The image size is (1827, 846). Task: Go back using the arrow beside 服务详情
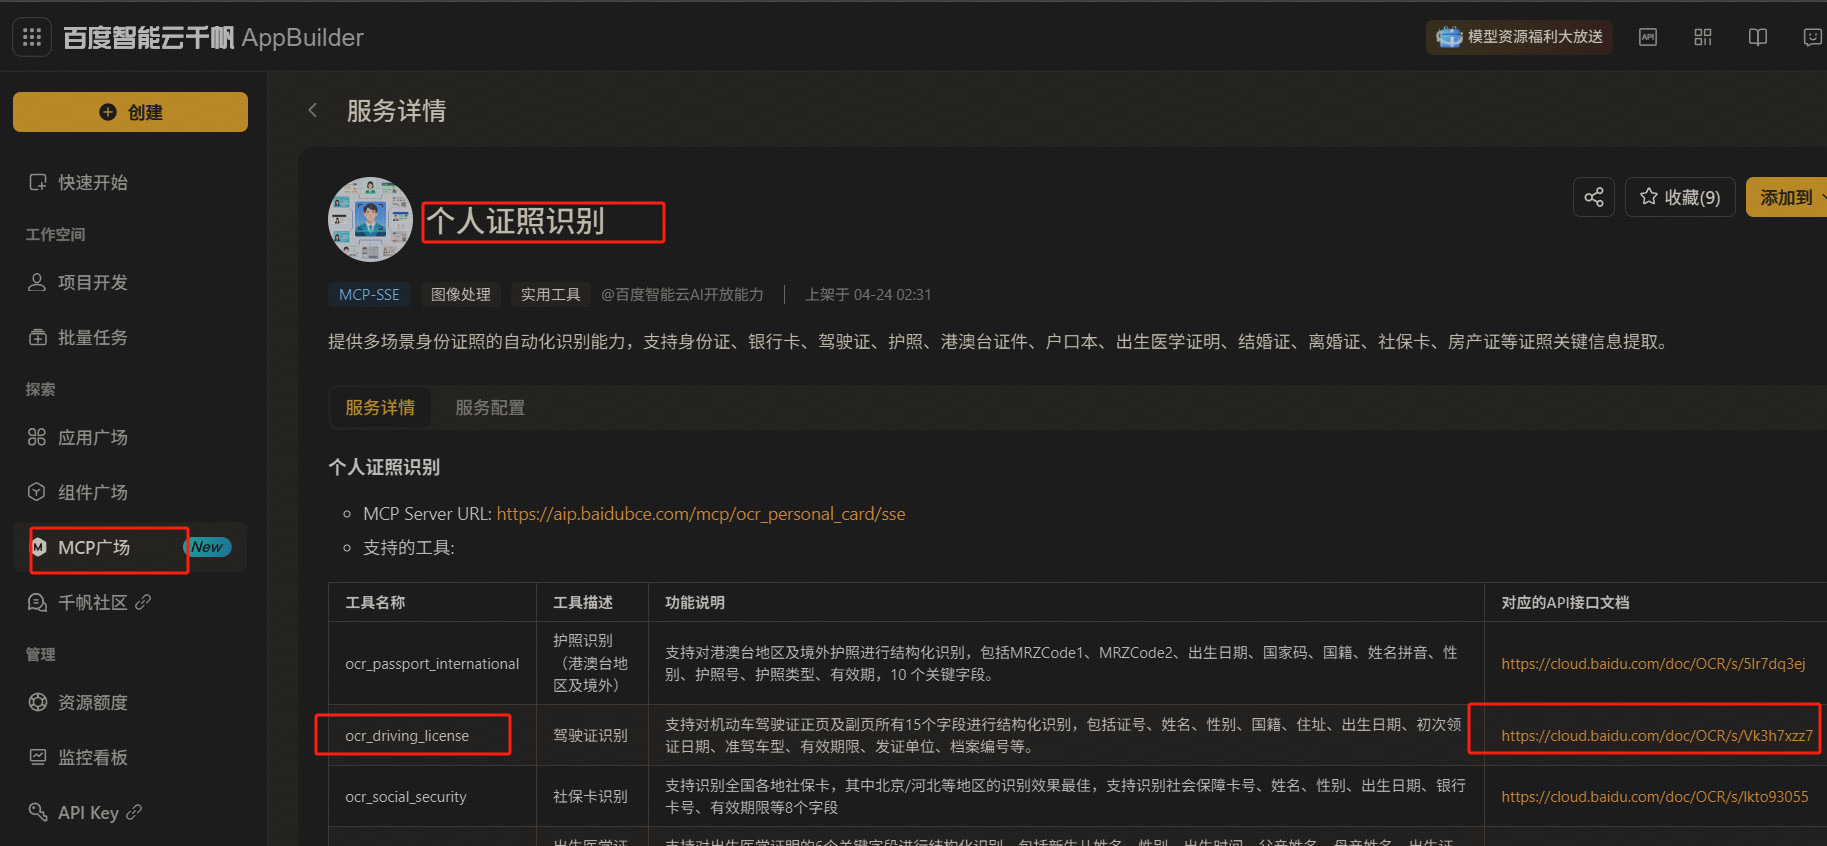coord(313,110)
